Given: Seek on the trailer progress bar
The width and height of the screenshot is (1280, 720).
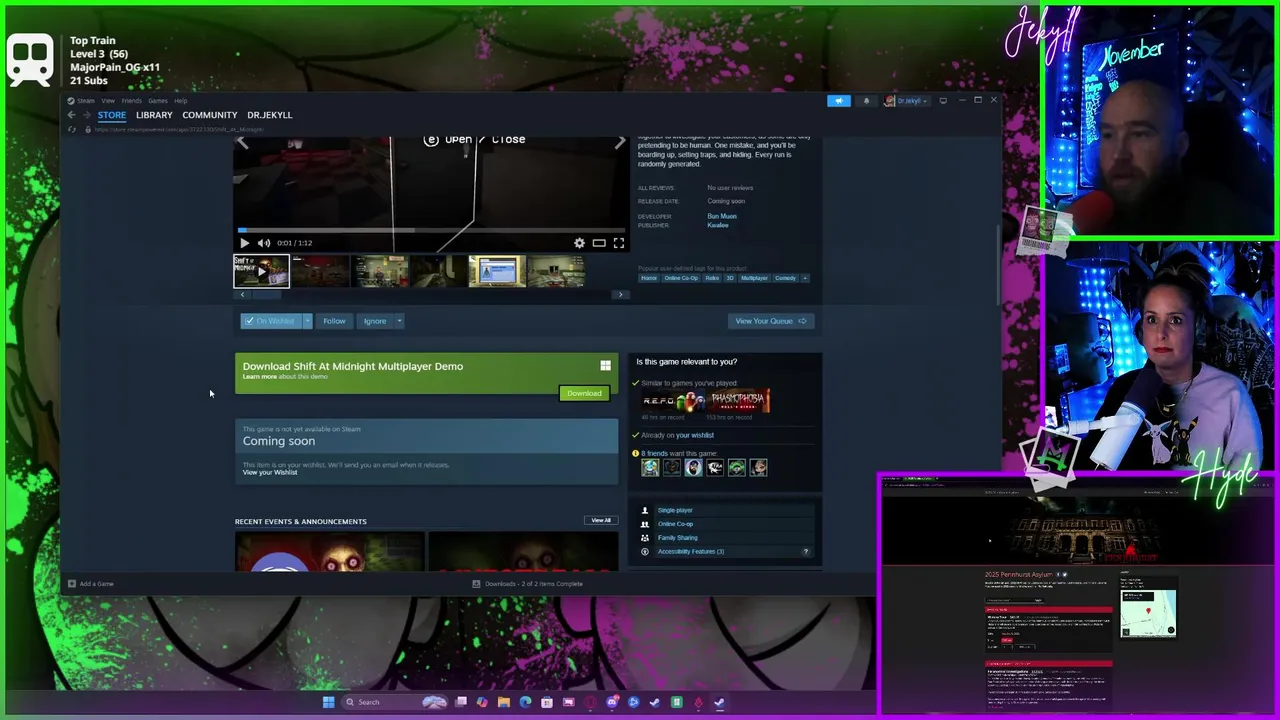Looking at the screenshot, I should [431, 230].
